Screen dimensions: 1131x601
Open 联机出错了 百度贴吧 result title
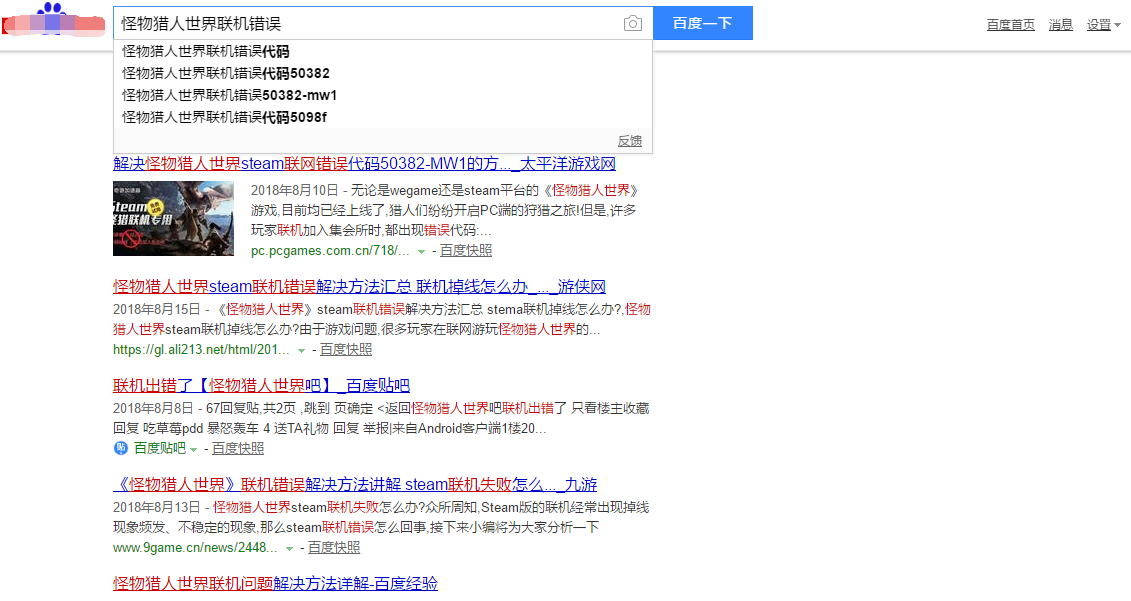point(261,385)
